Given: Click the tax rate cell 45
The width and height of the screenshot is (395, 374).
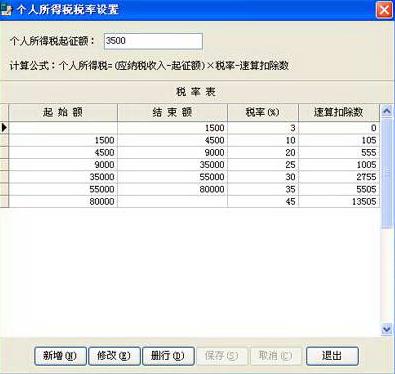Looking at the screenshot, I should (x=263, y=201).
